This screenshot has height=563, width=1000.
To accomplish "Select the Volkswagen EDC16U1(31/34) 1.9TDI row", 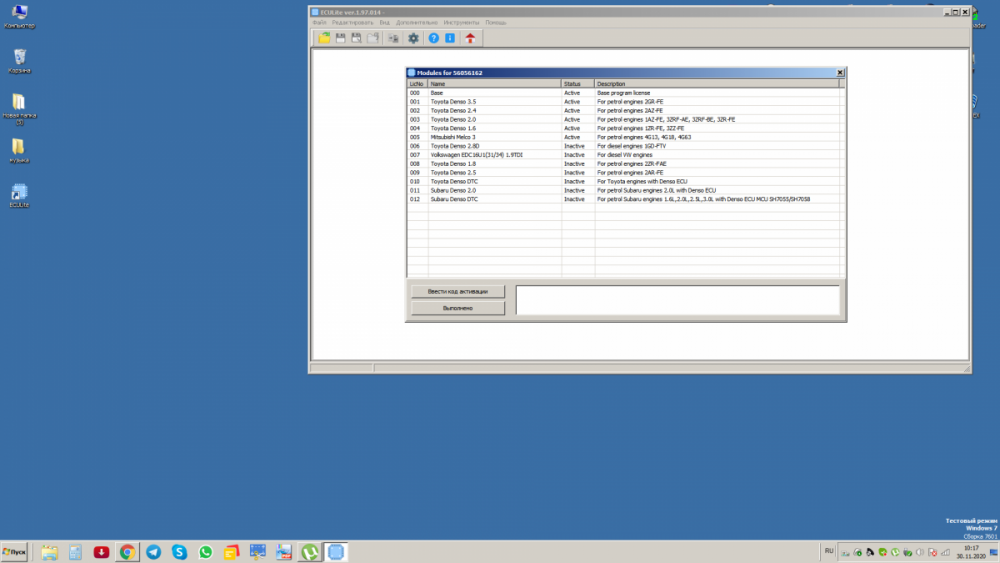I will 624,155.
